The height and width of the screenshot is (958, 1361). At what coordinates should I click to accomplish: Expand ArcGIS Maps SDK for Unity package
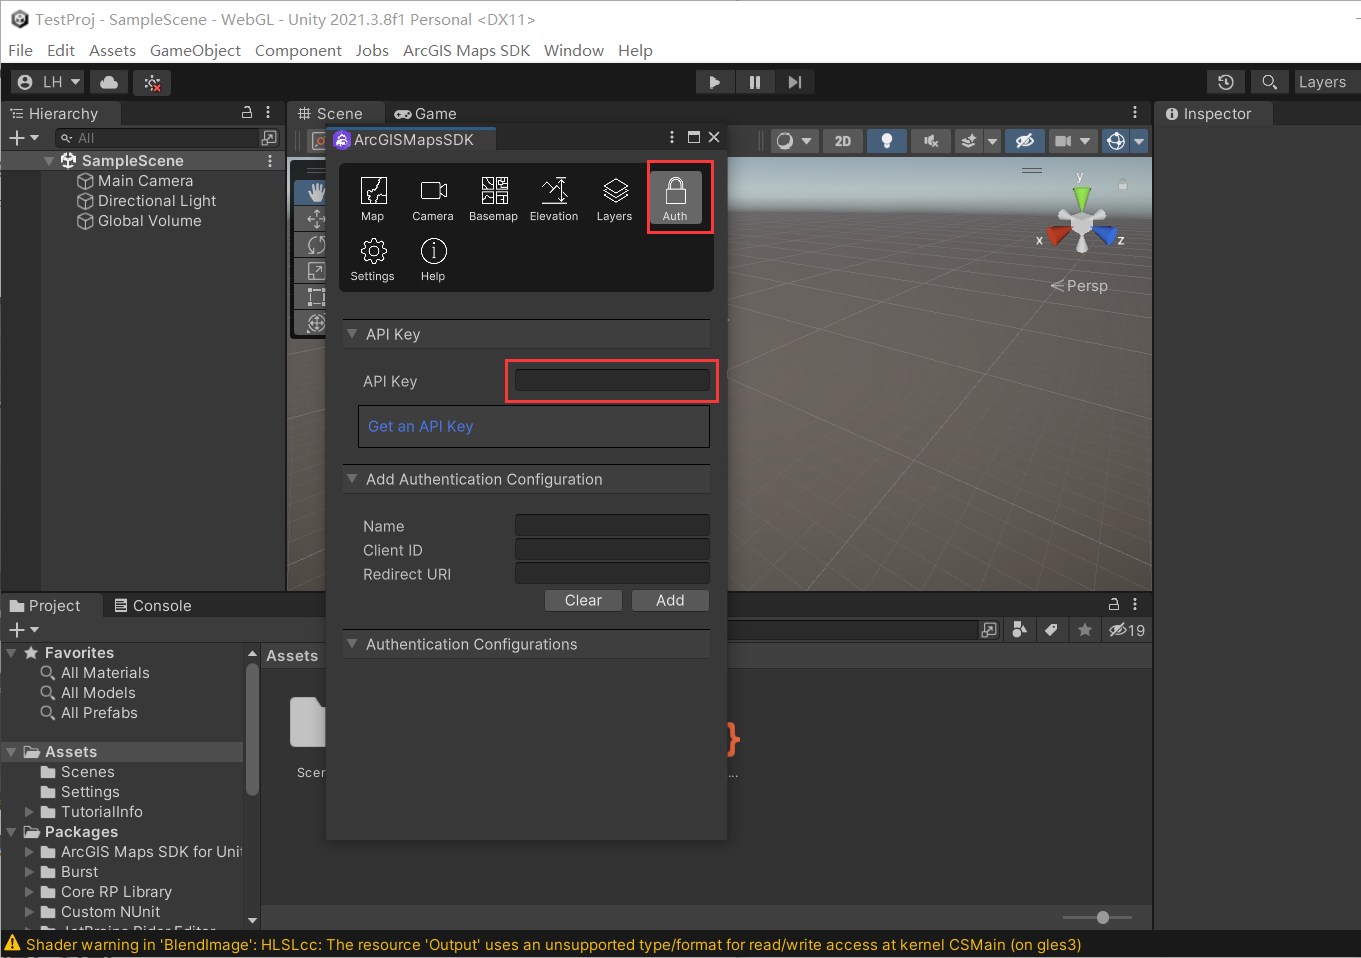coord(30,852)
